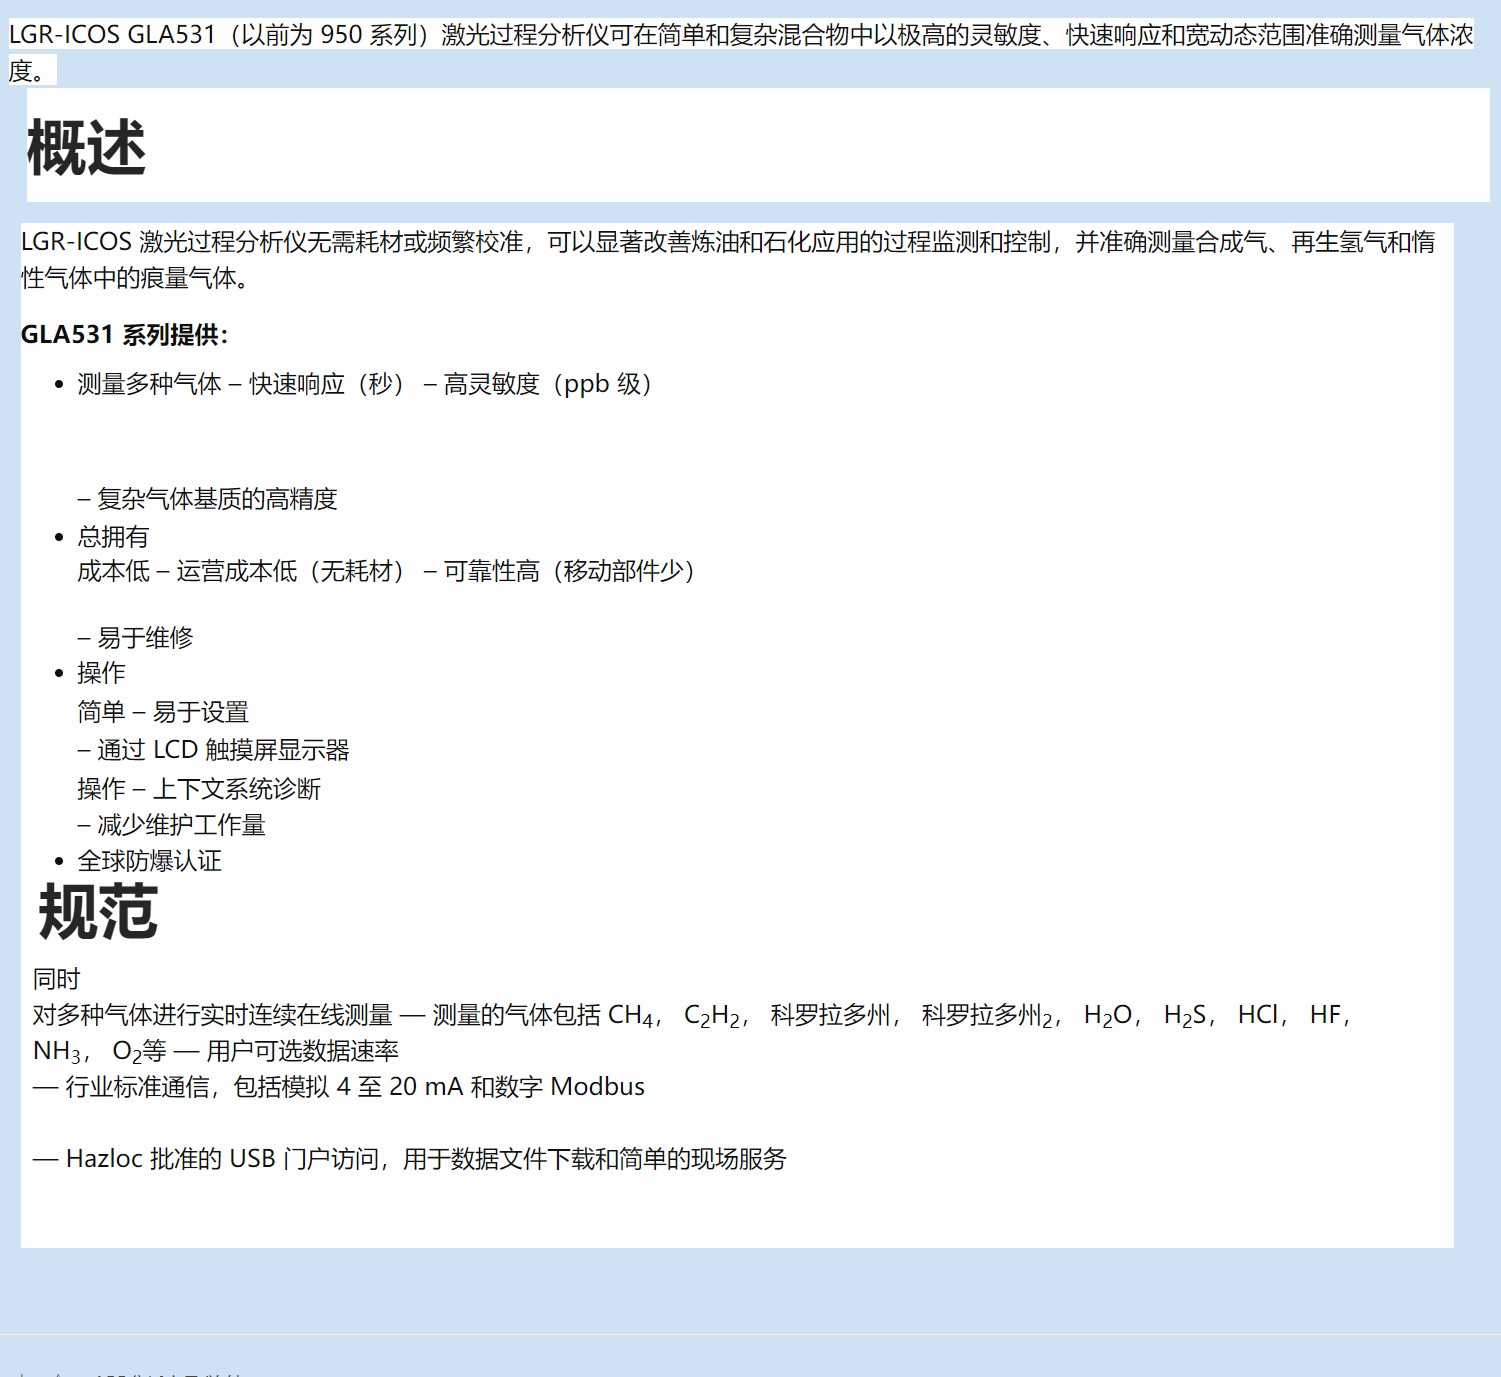Click the LGR-ICOS GLA531 intro paragraph at top
This screenshot has height=1377, width=1501.
tap(740, 36)
